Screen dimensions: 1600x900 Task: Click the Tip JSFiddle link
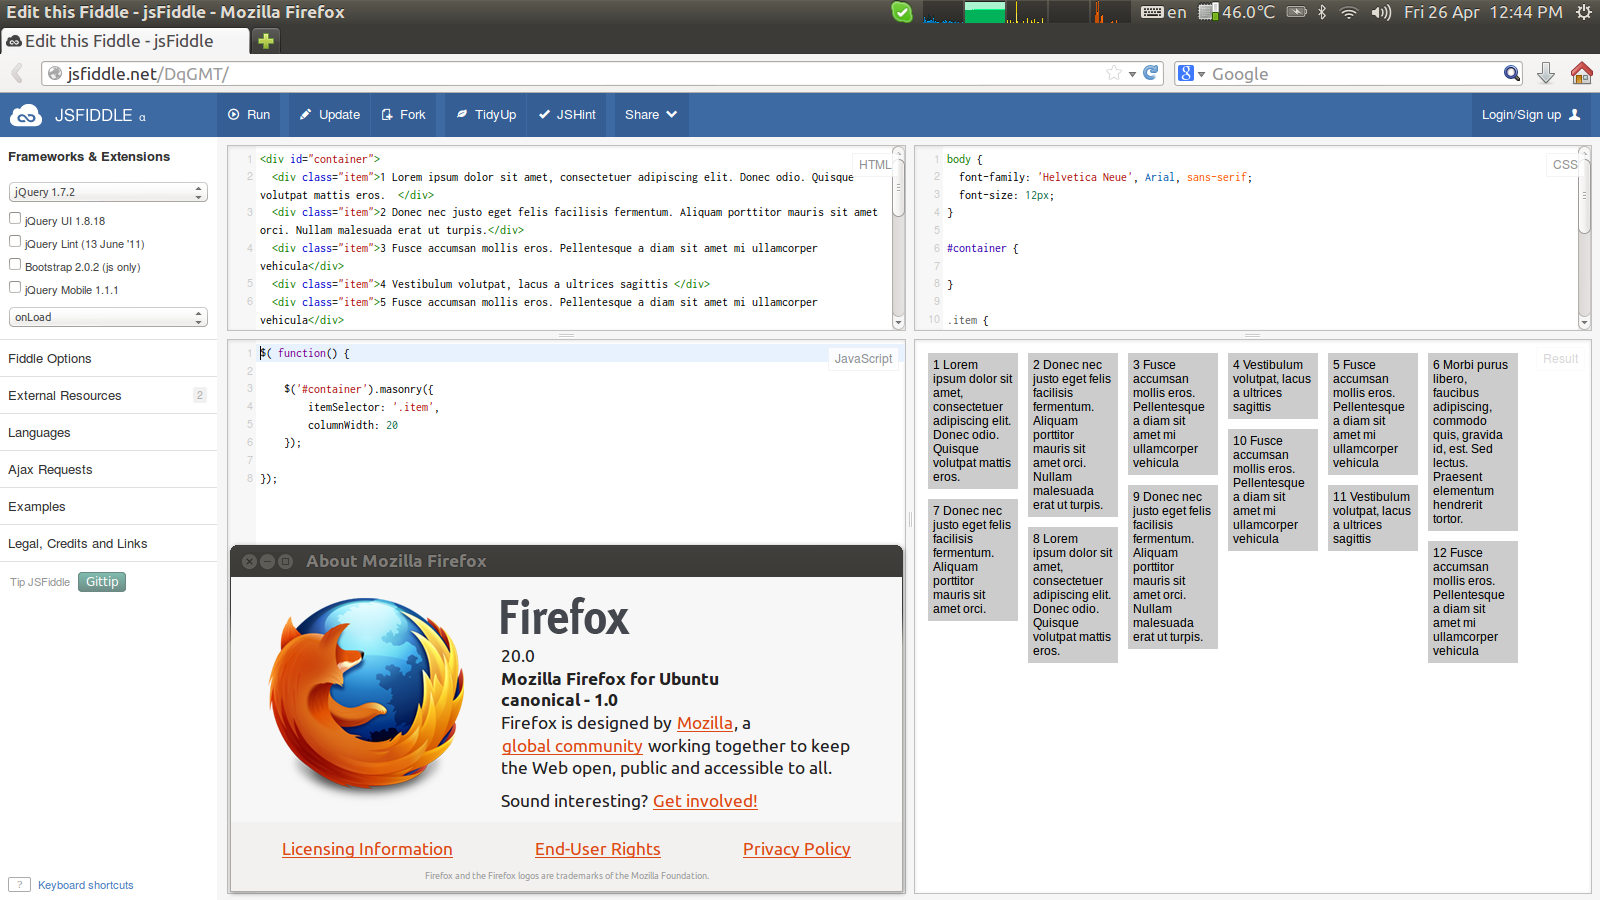[x=40, y=582]
